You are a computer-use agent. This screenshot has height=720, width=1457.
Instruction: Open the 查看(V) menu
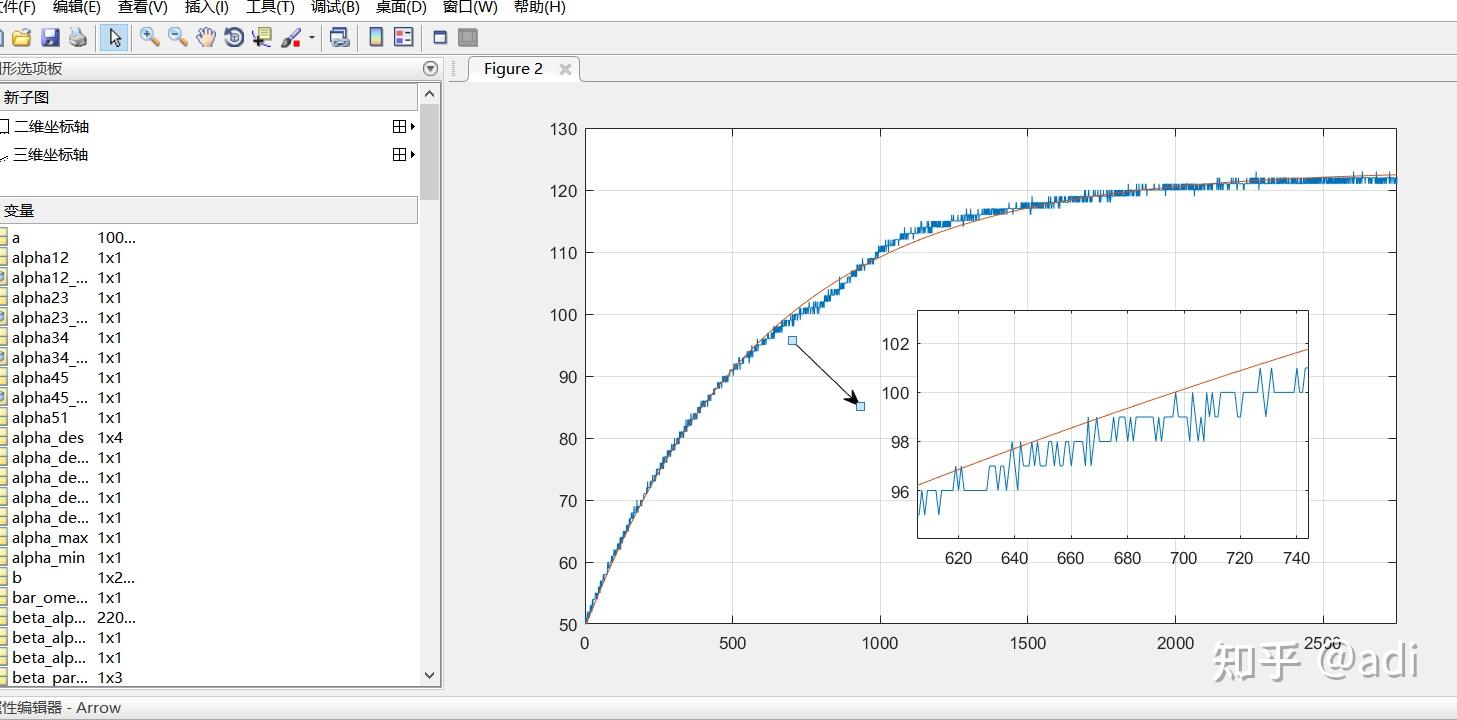(142, 7)
